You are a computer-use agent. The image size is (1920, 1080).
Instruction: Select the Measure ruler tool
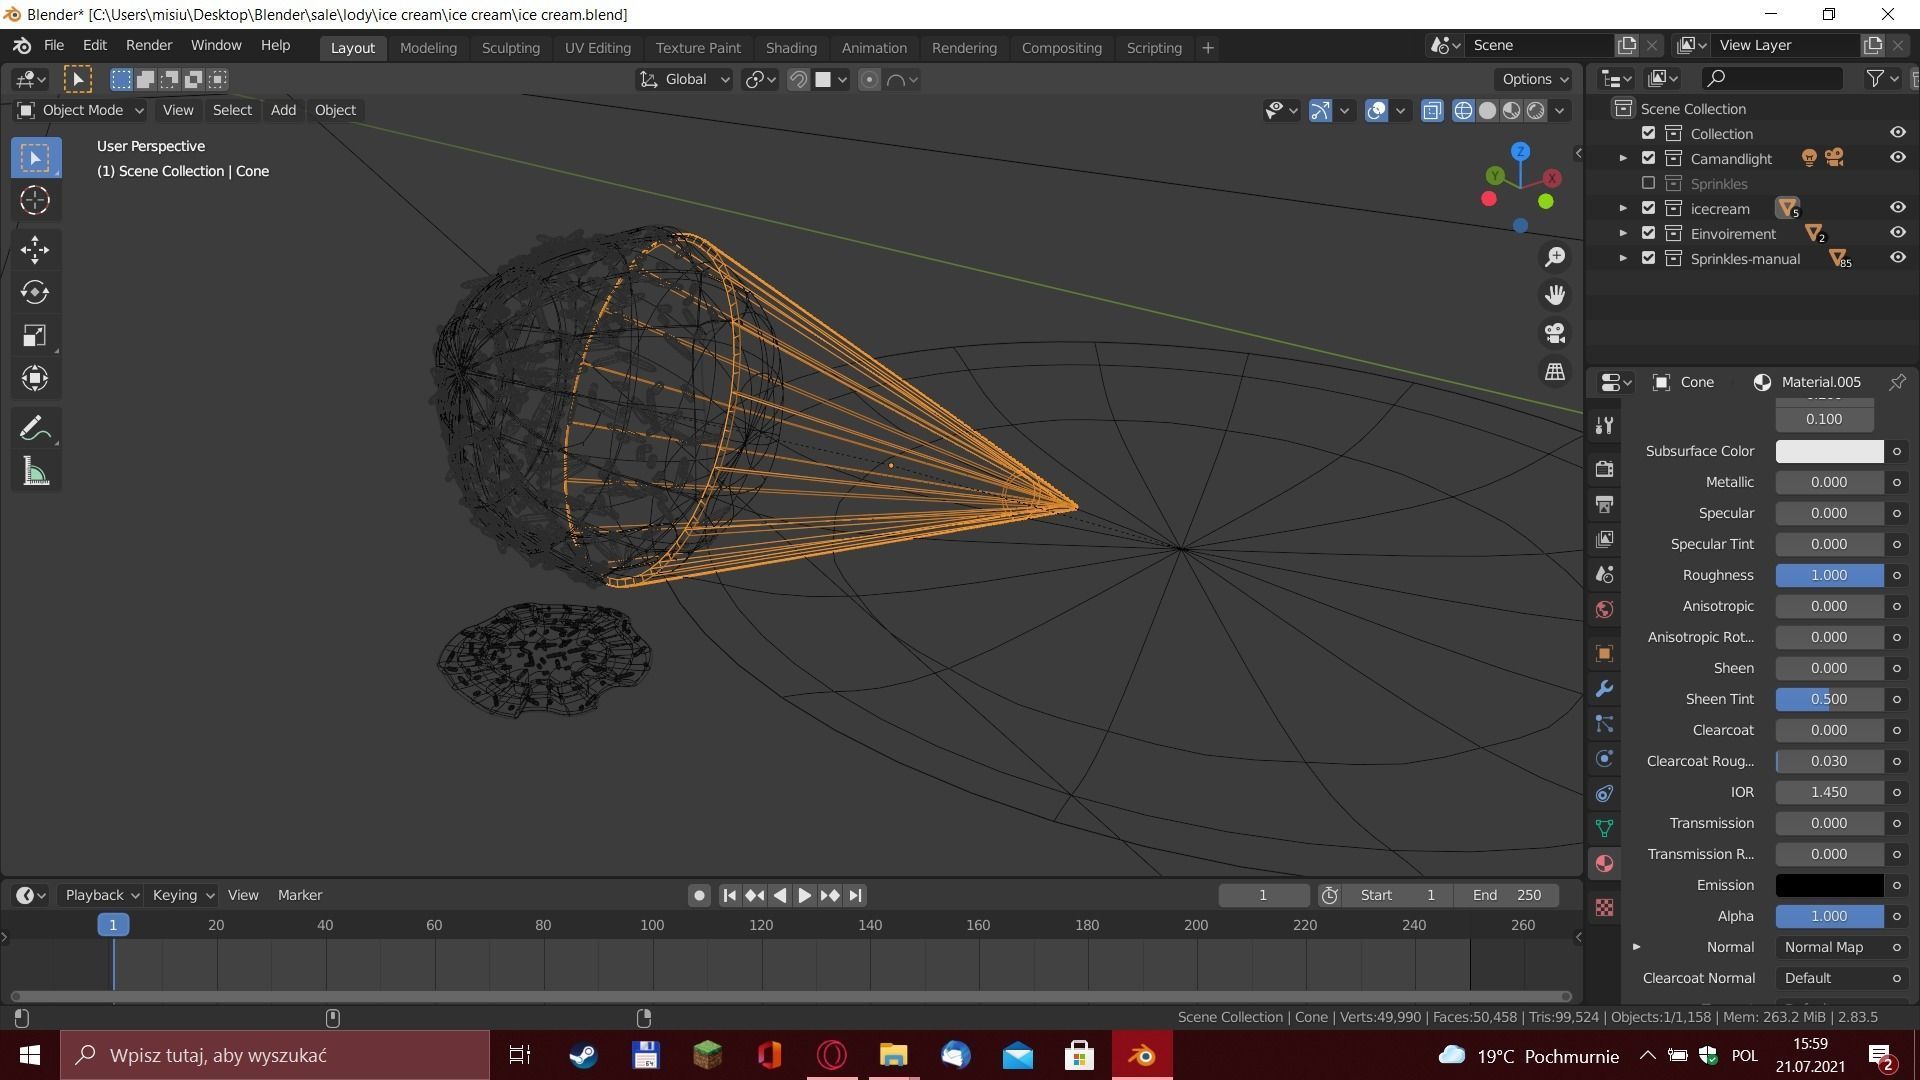(35, 472)
